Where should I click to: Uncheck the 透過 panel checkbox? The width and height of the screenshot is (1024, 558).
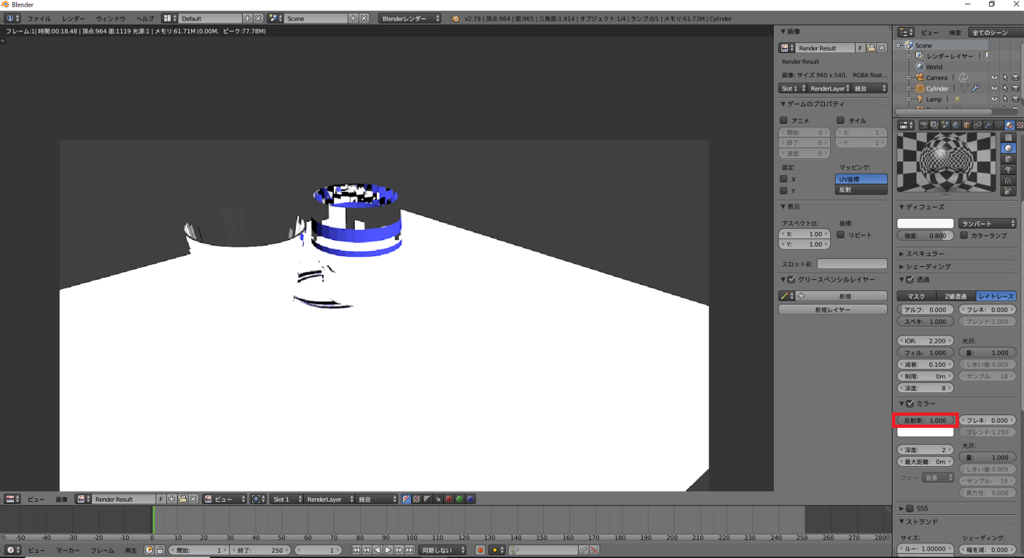[x=910, y=280]
